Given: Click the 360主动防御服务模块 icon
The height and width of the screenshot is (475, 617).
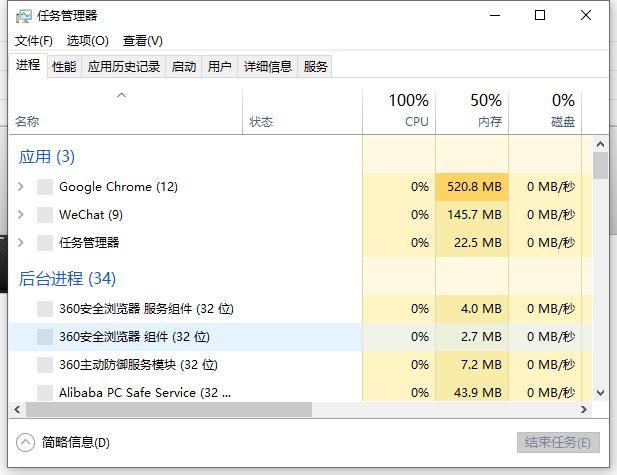Looking at the screenshot, I should [x=44, y=365].
